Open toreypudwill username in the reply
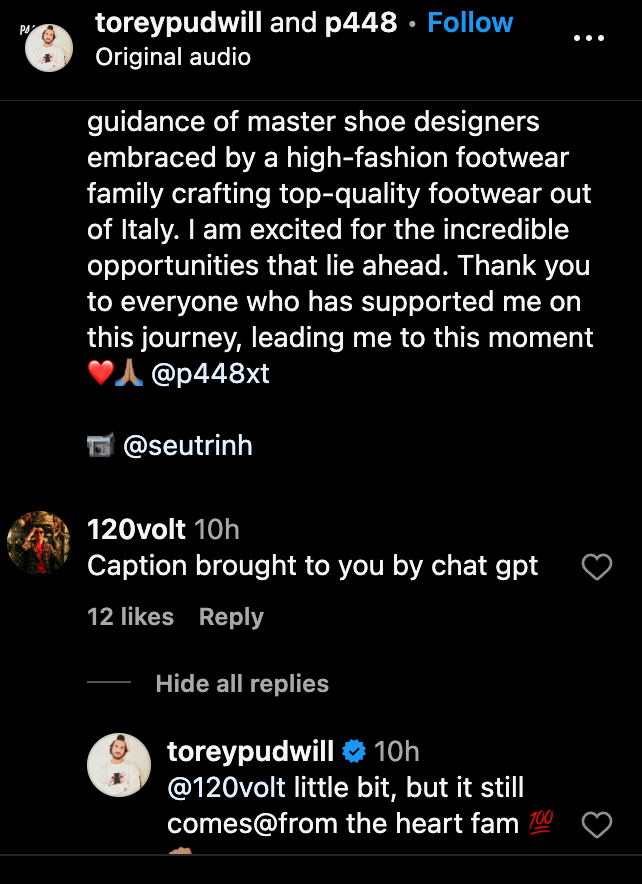The width and height of the screenshot is (642, 884). [250, 751]
